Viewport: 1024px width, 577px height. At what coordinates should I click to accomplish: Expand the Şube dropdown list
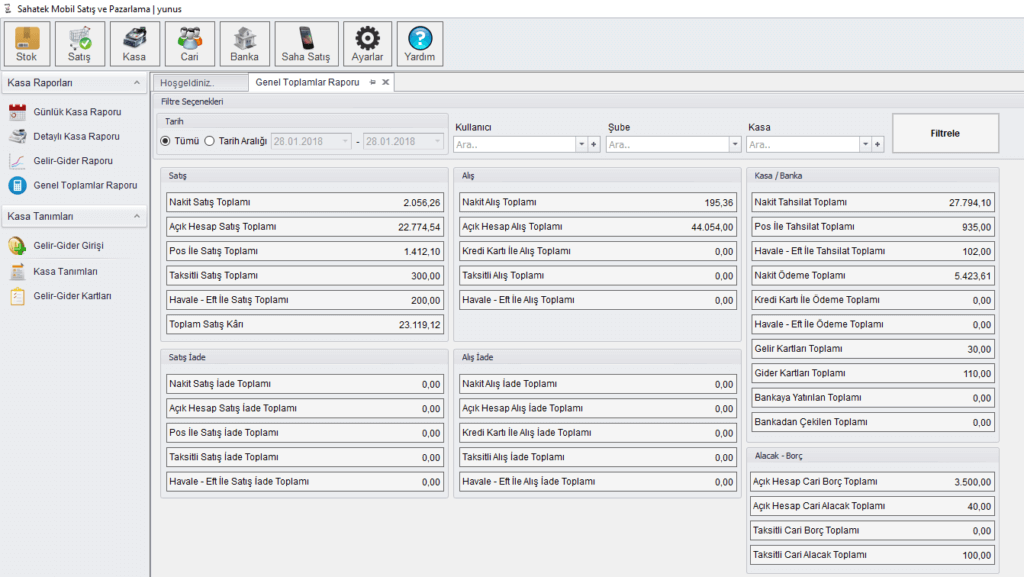721,145
